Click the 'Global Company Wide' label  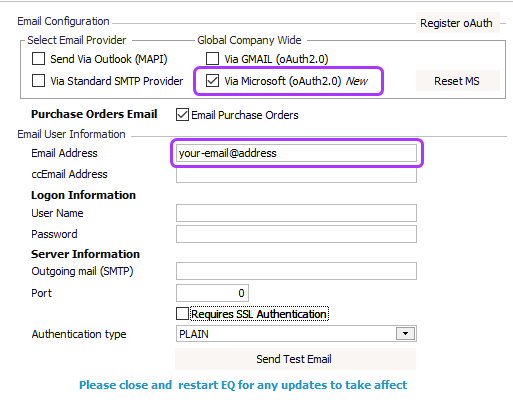click(249, 40)
